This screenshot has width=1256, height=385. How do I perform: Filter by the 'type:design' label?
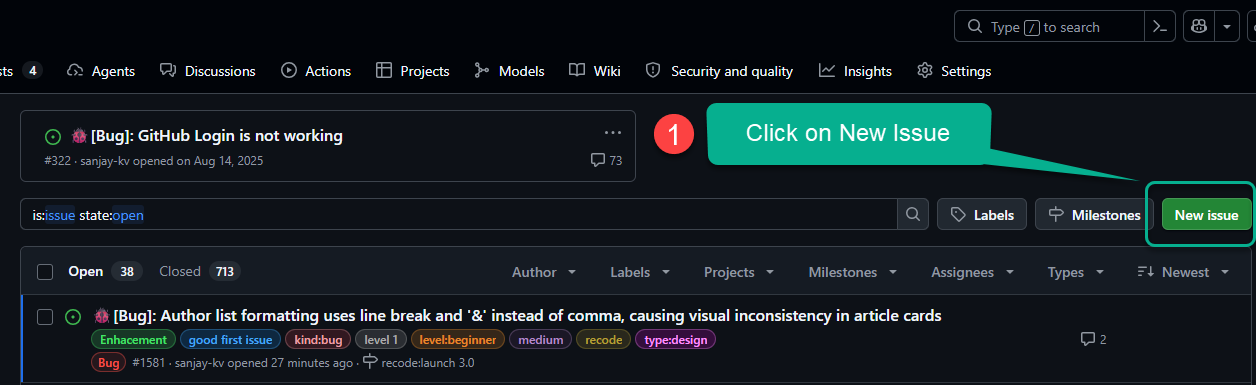[x=675, y=340]
